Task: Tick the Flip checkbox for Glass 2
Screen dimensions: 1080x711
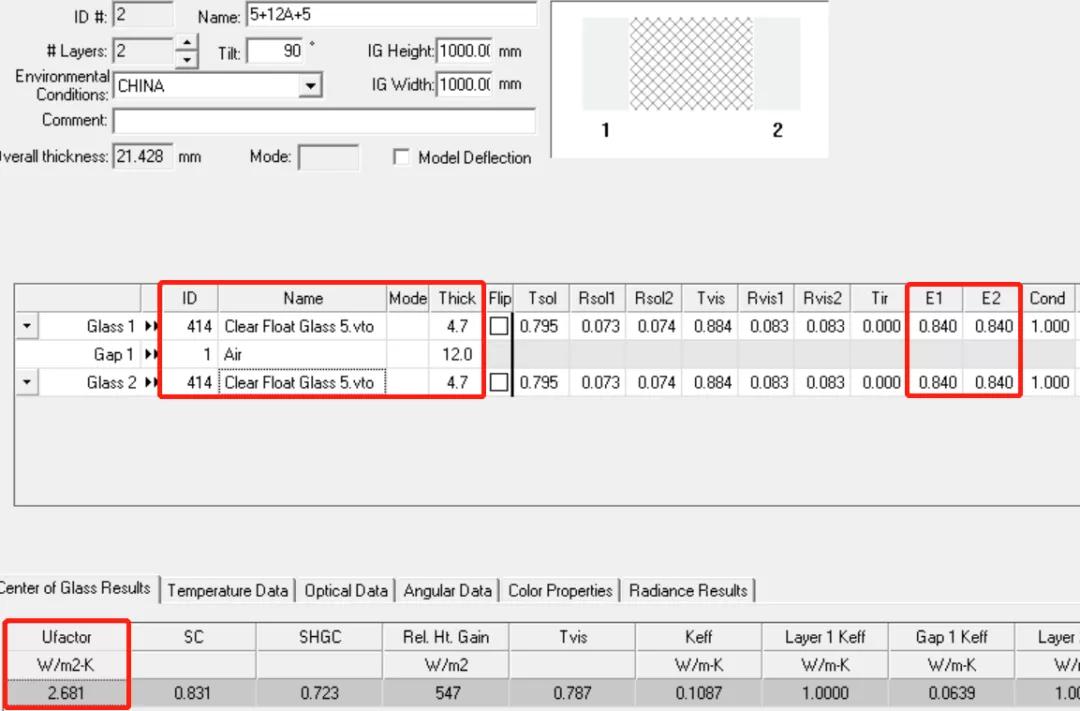Action: [499, 382]
